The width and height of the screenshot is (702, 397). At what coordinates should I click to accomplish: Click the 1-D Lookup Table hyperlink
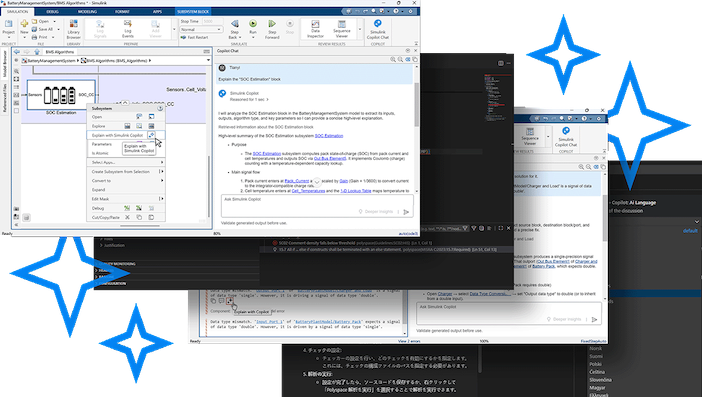coord(355,191)
